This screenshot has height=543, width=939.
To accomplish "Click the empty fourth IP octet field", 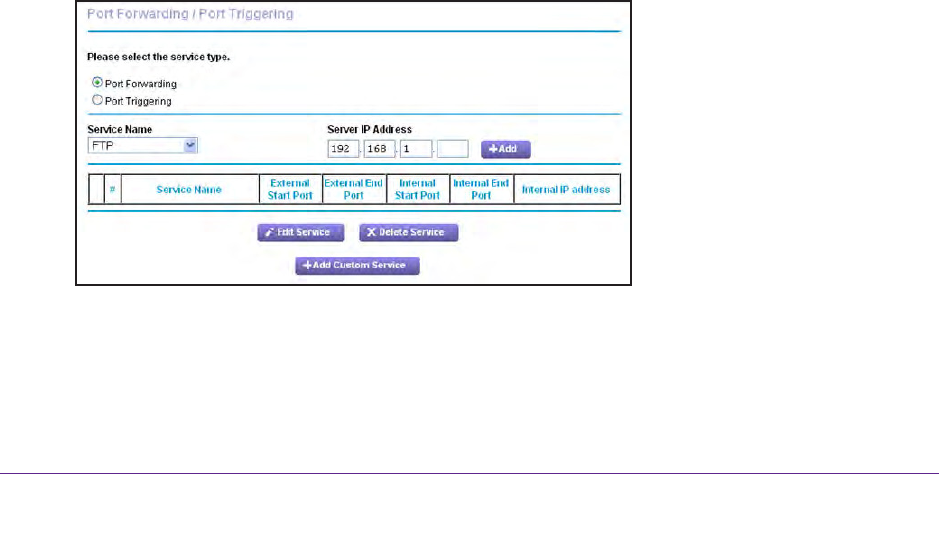I will click(453, 148).
